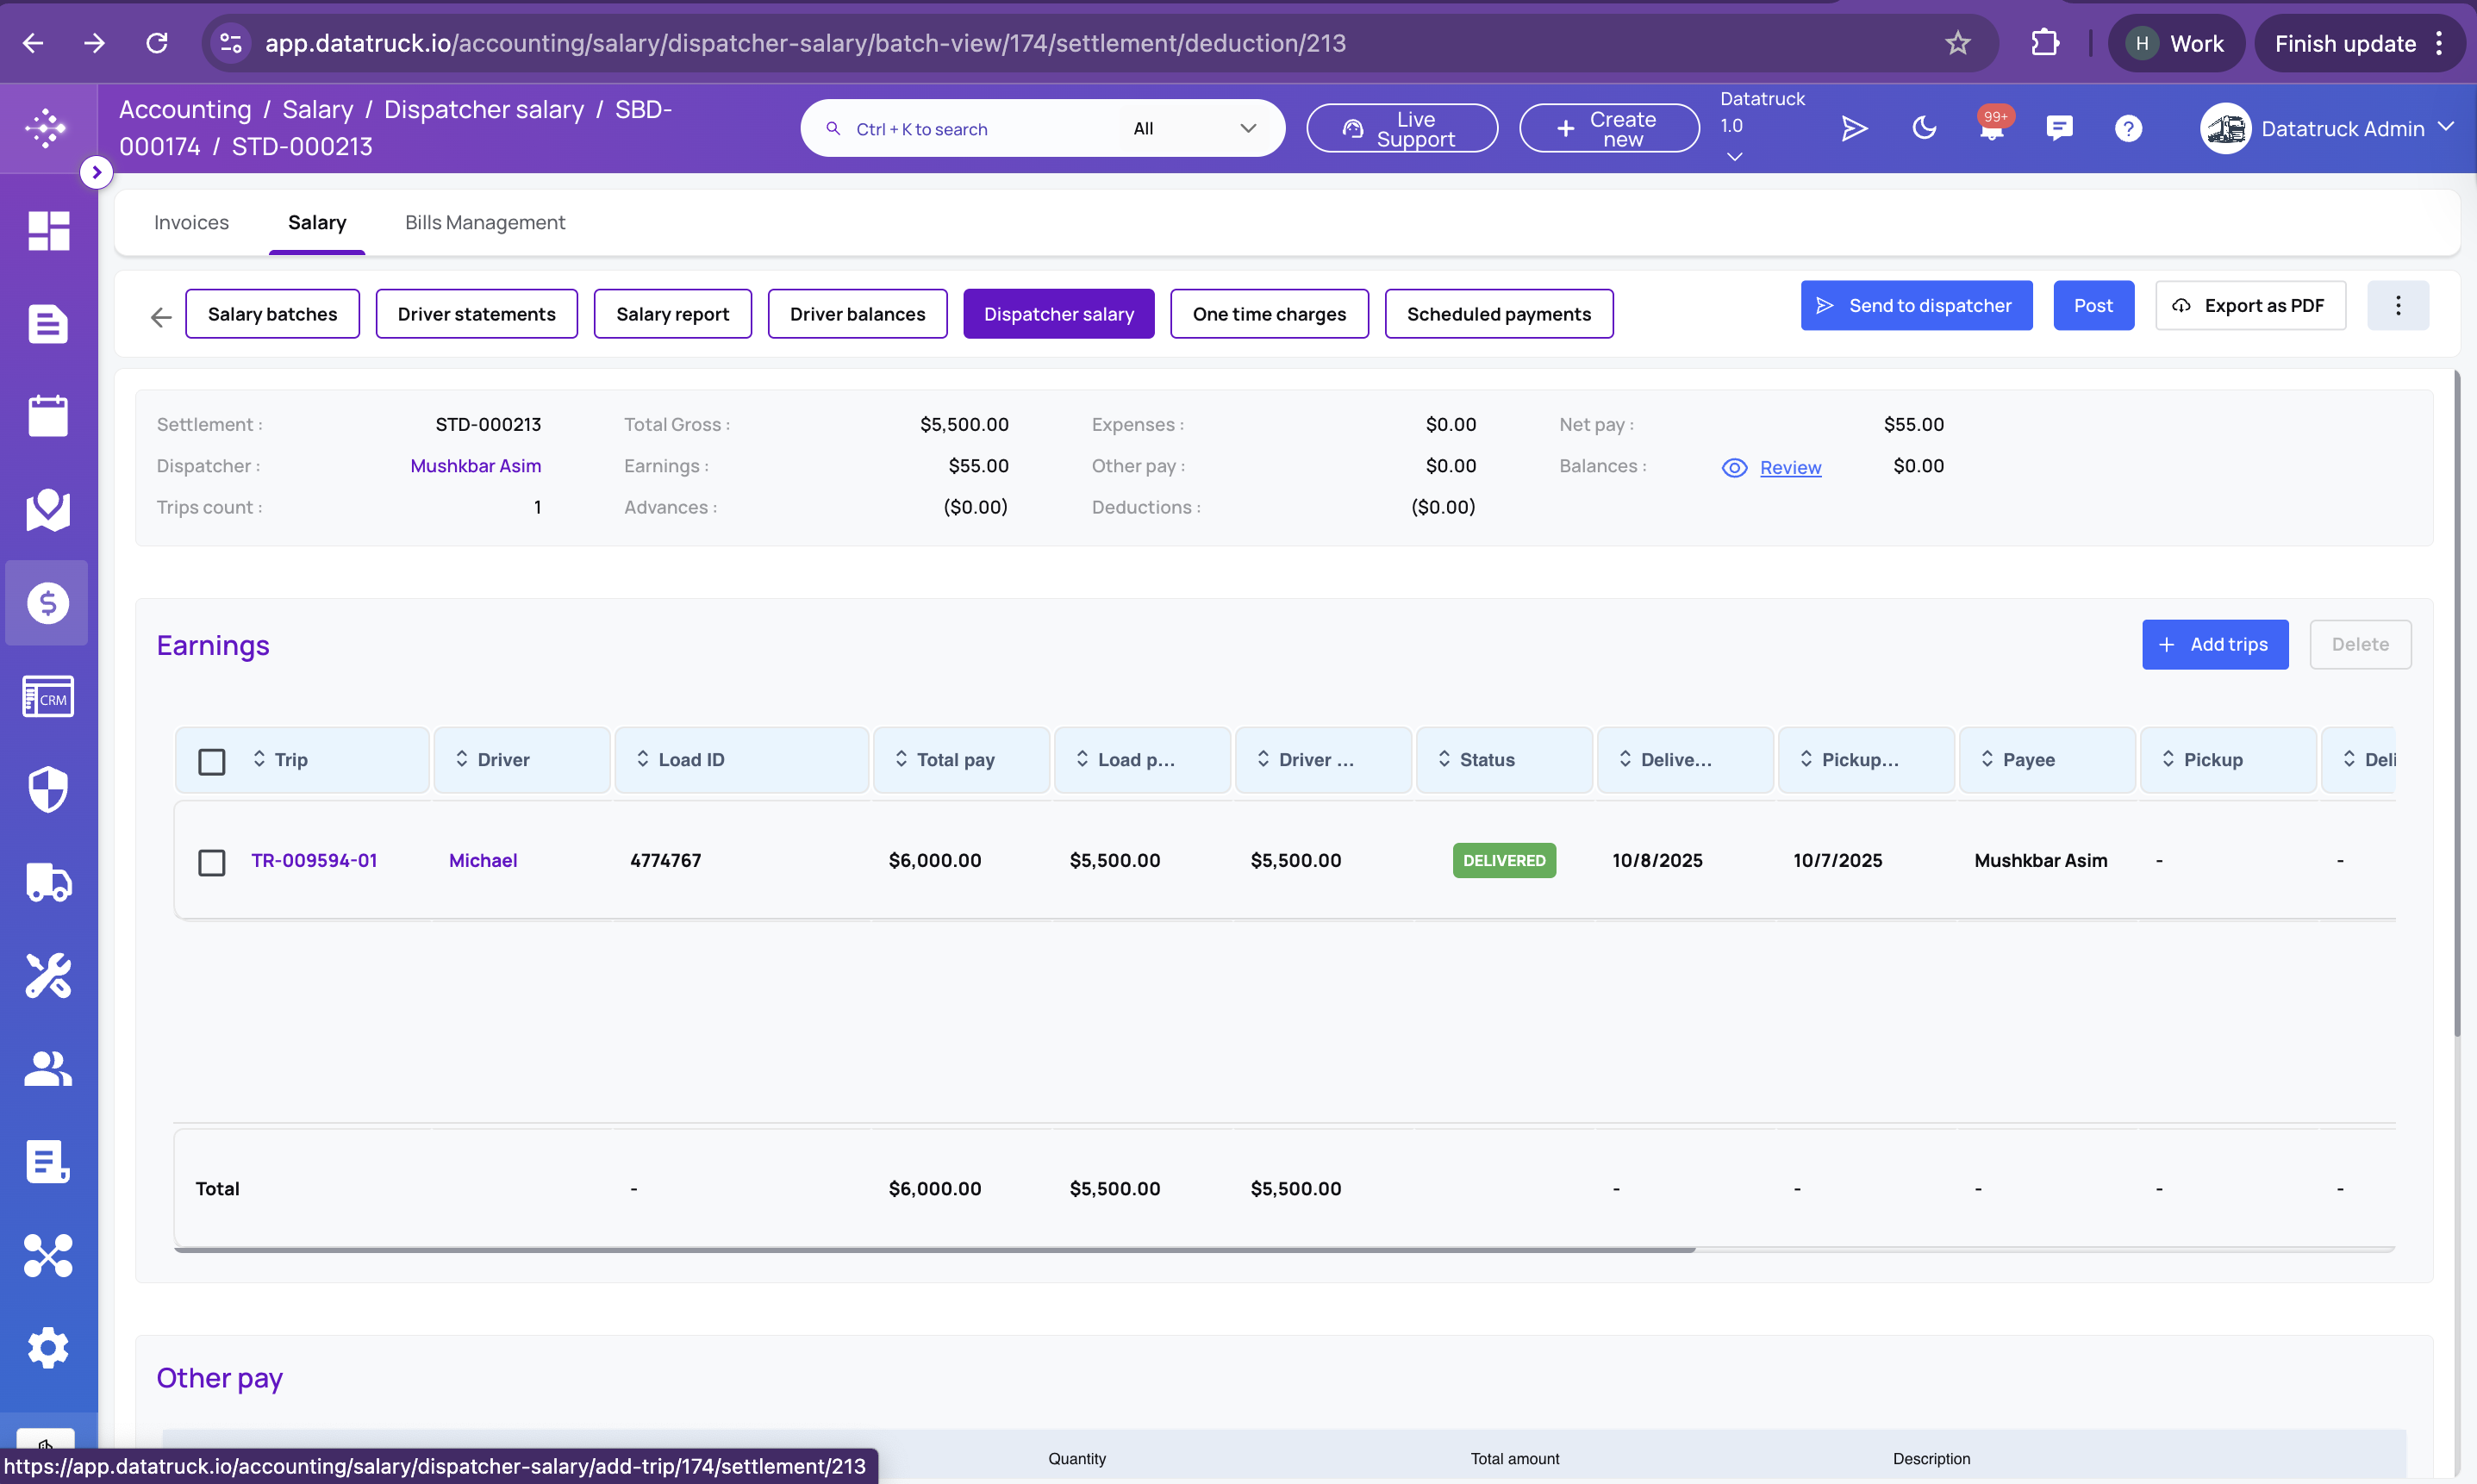Screen dimensions: 2477x1484
Task: Open the truck fleet sidebar icon
Action: coord(47,883)
